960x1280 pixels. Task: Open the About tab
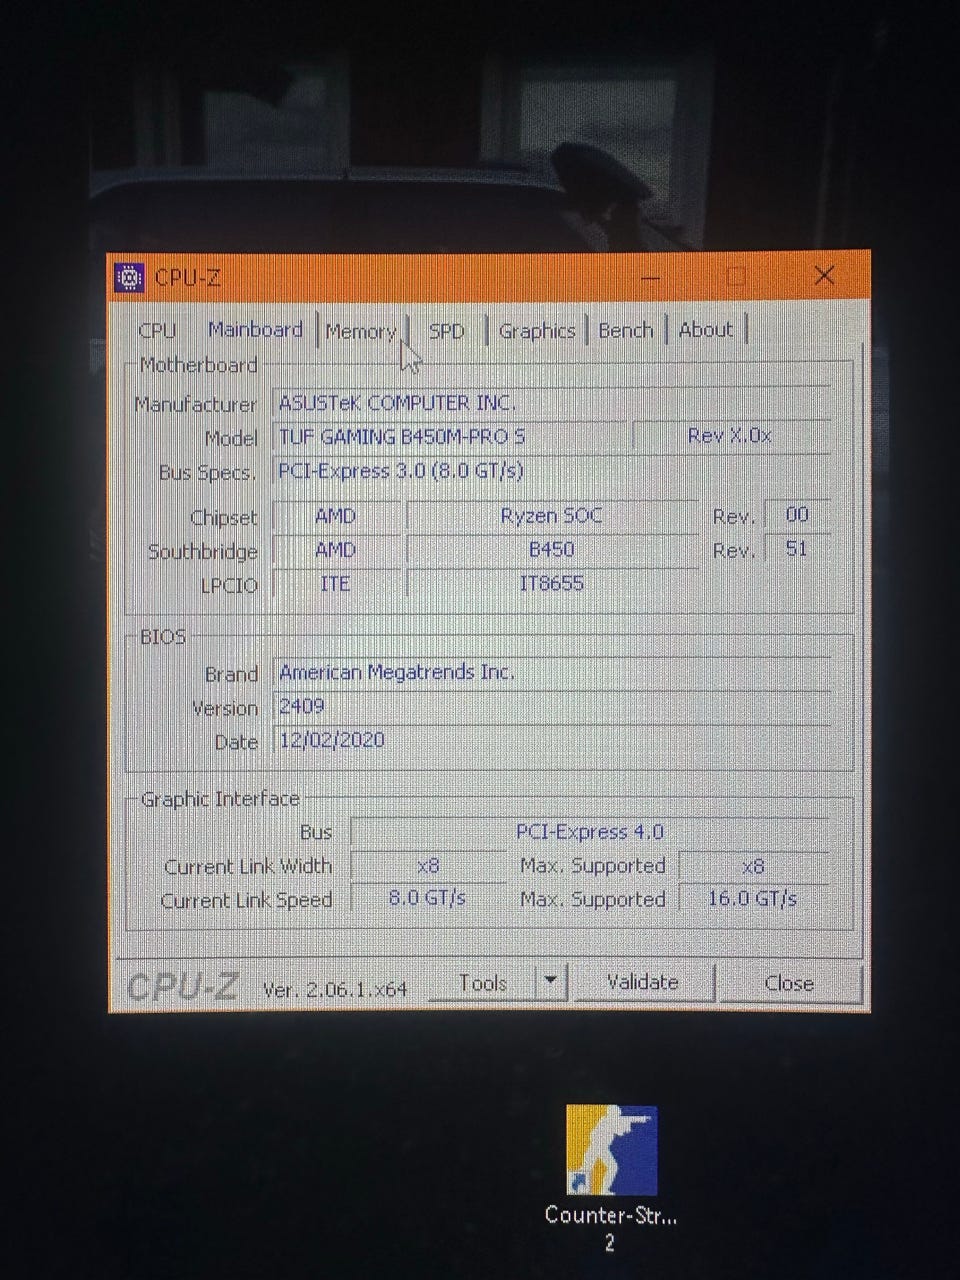[x=706, y=329]
